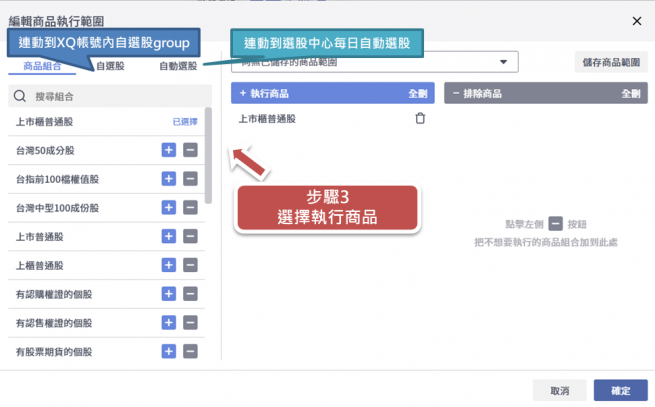Exclude 台灣50成分股 using its minus icon

189,150
